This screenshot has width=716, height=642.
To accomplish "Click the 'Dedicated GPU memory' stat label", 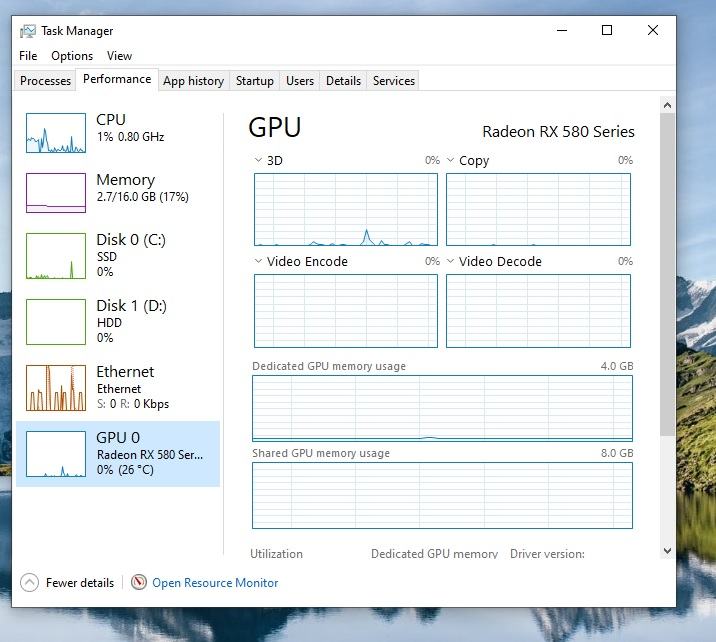I will pyautogui.click(x=434, y=554).
